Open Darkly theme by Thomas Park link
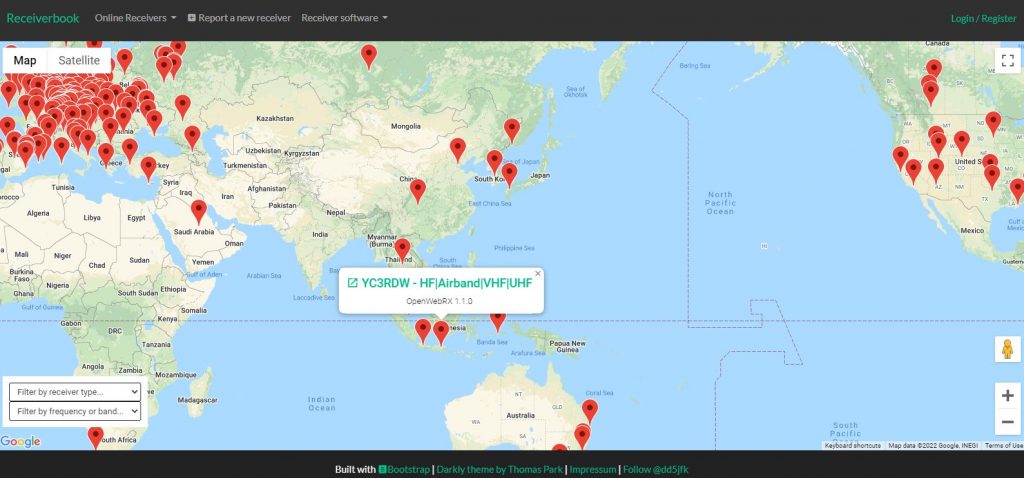Screen dimensions: 1024x478 (x=500, y=470)
